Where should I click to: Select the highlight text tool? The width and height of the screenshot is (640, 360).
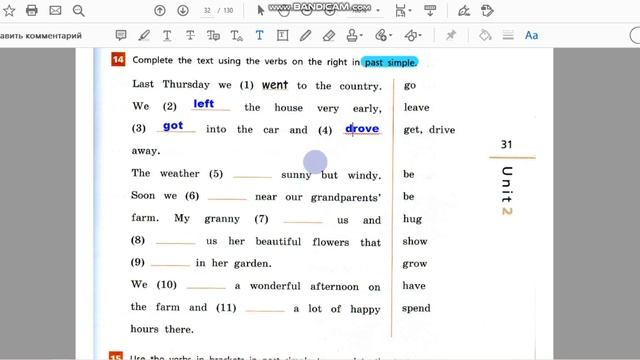tap(144, 36)
